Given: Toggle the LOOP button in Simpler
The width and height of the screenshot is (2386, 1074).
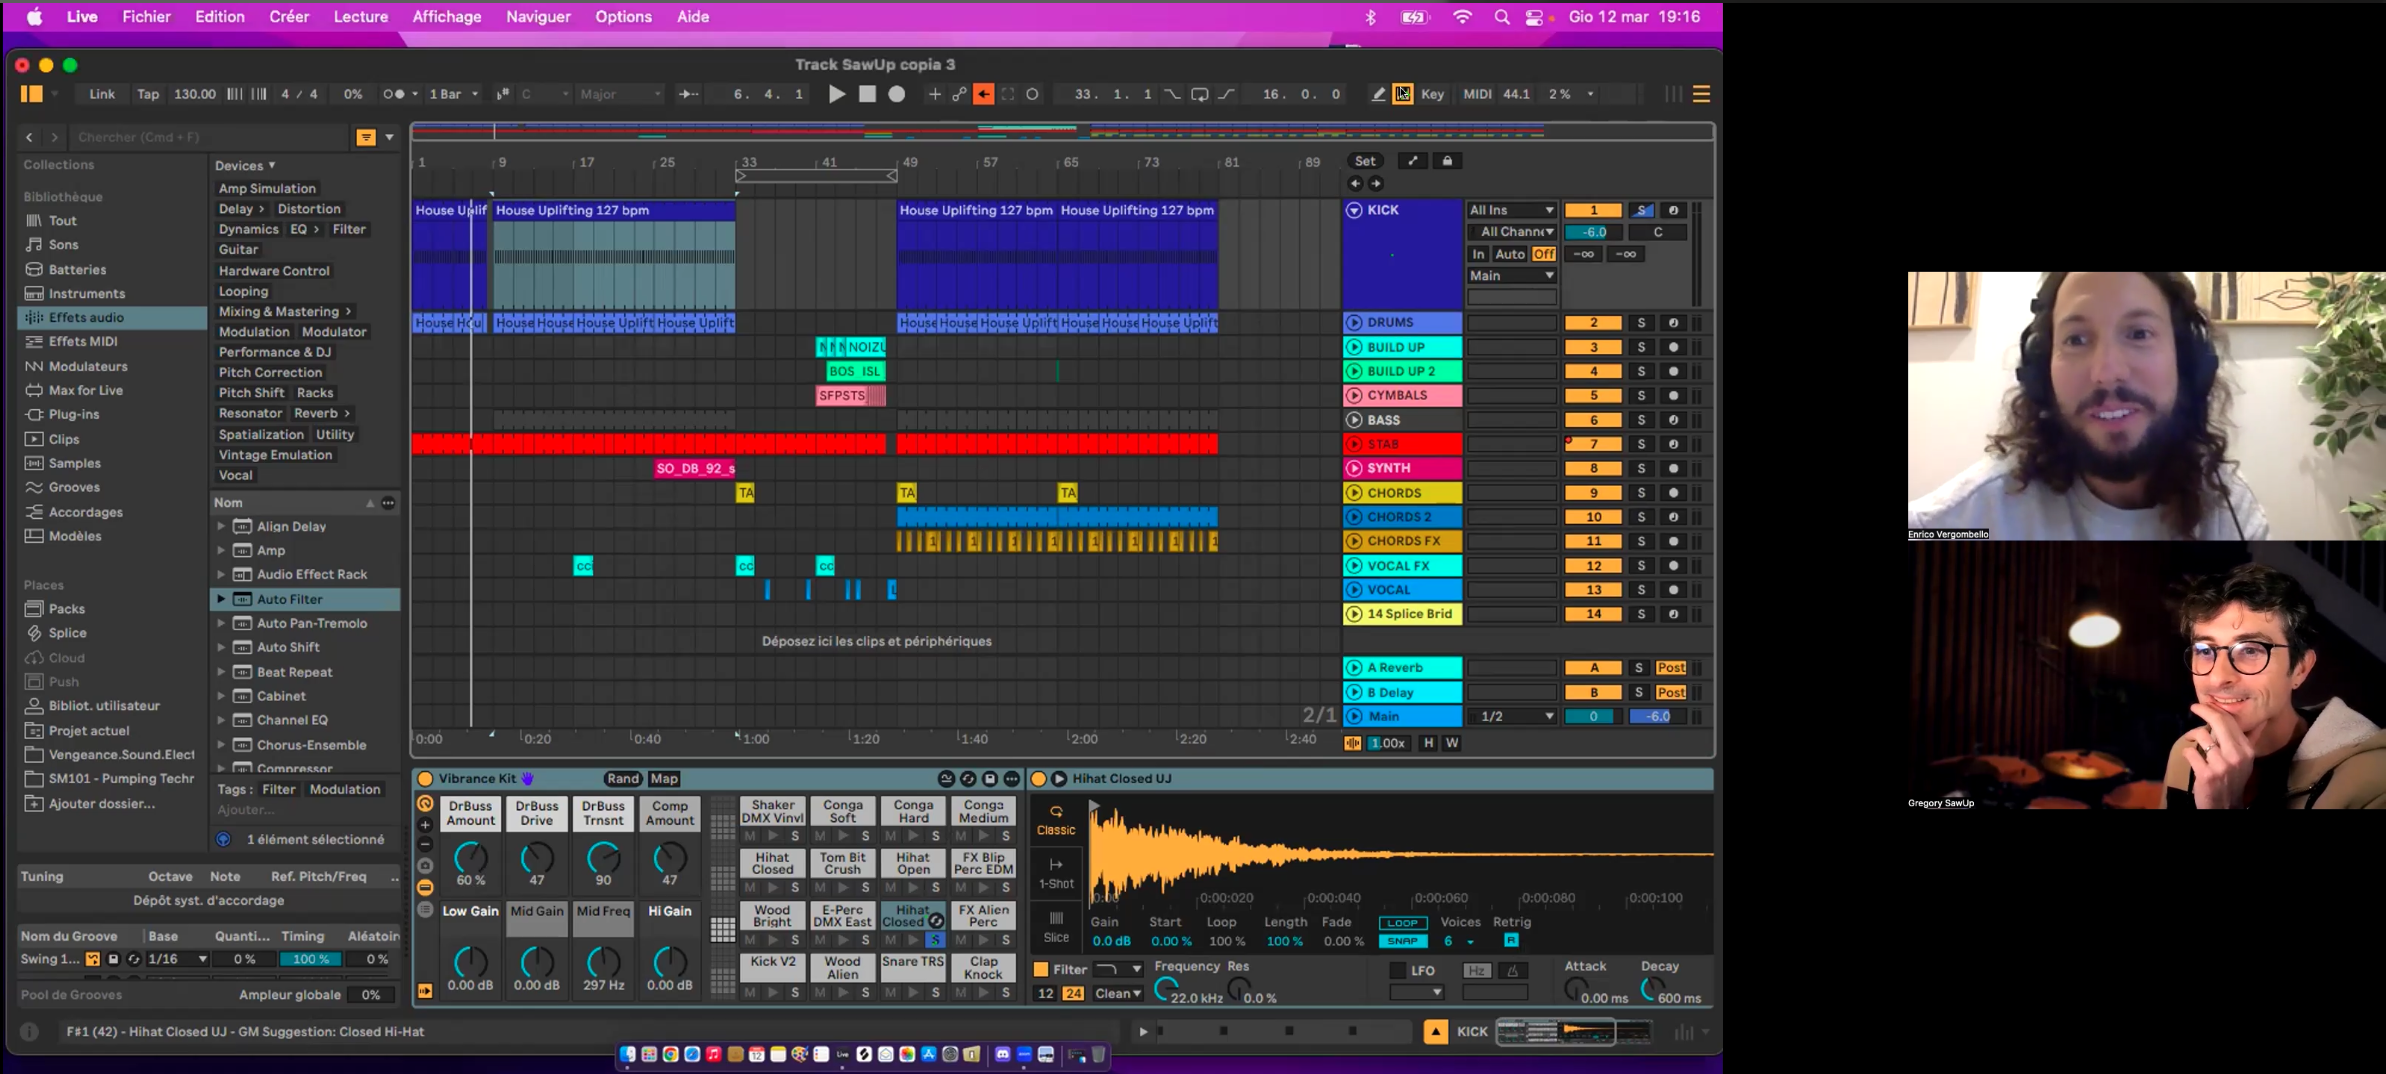Looking at the screenshot, I should tap(1402, 923).
